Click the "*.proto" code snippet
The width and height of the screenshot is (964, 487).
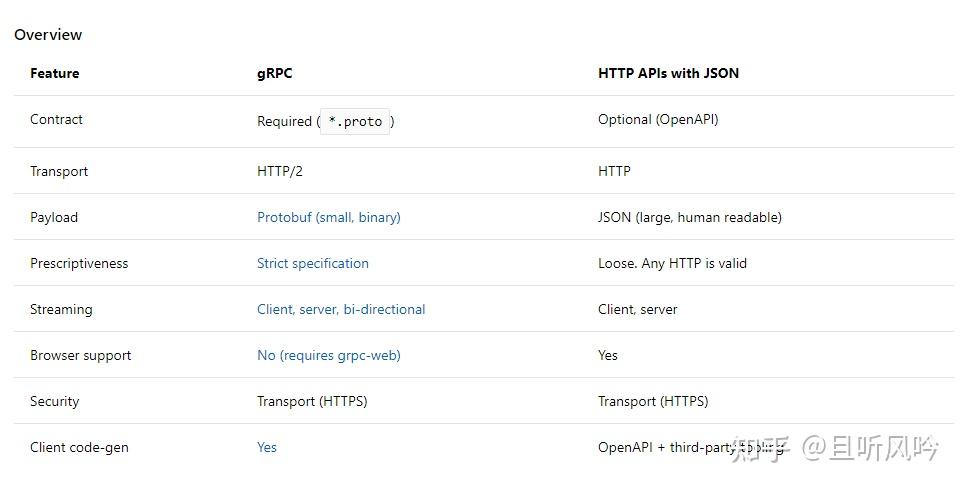point(355,122)
